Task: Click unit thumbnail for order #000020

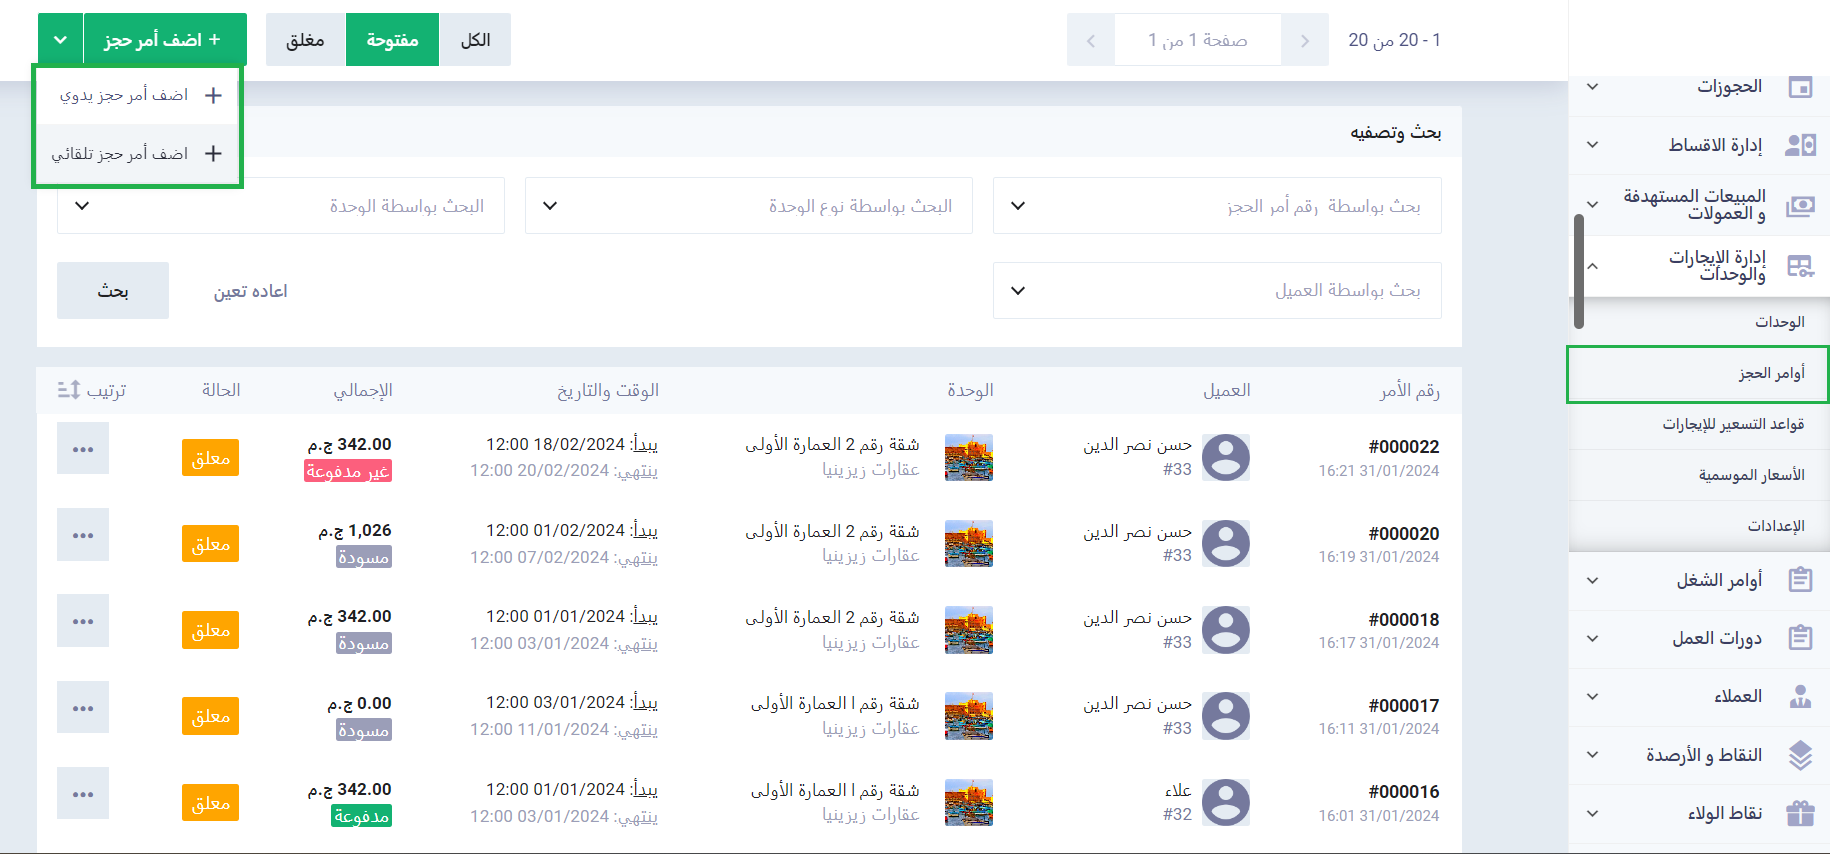Action: point(968,544)
